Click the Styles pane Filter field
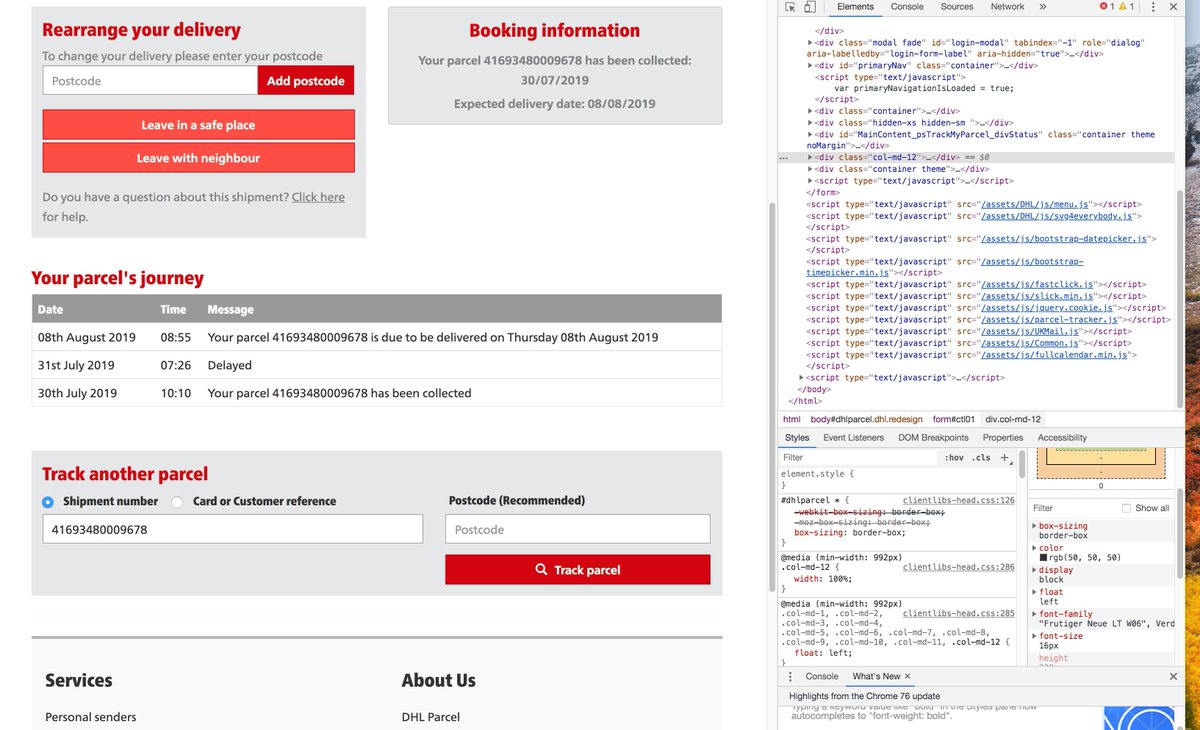Screen dimensions: 1200x730 (x=860, y=458)
